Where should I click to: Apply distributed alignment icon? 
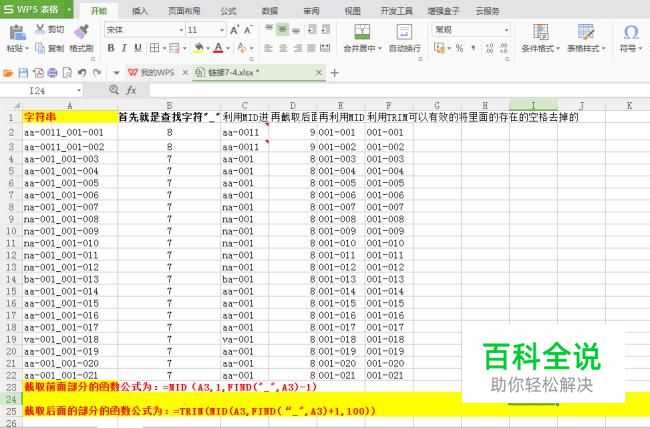click(x=325, y=48)
